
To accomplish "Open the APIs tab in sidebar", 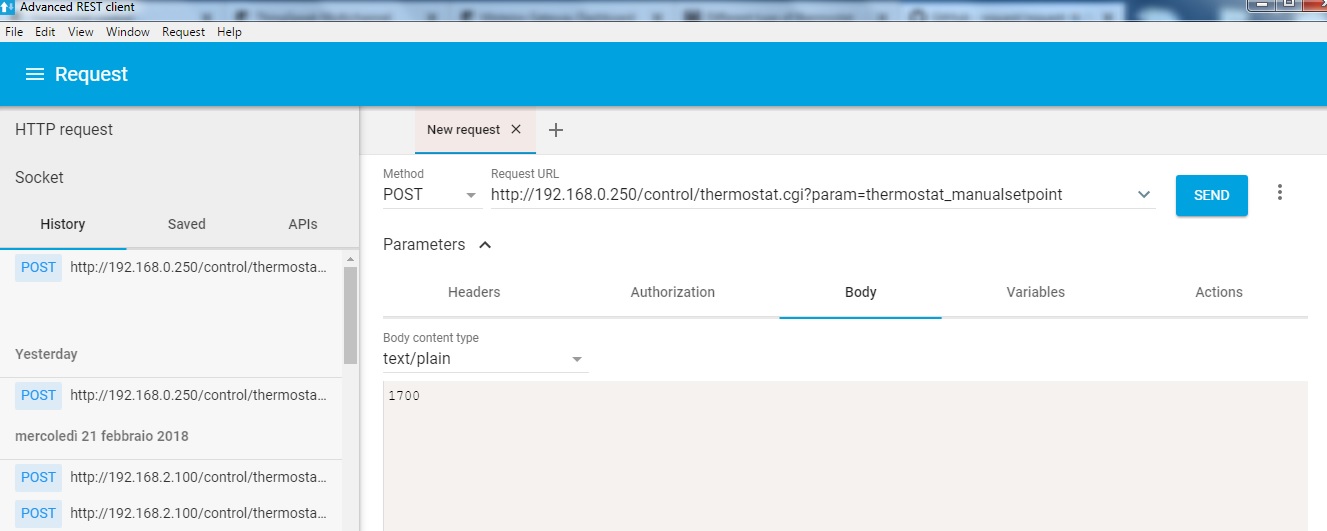I will click(302, 224).
